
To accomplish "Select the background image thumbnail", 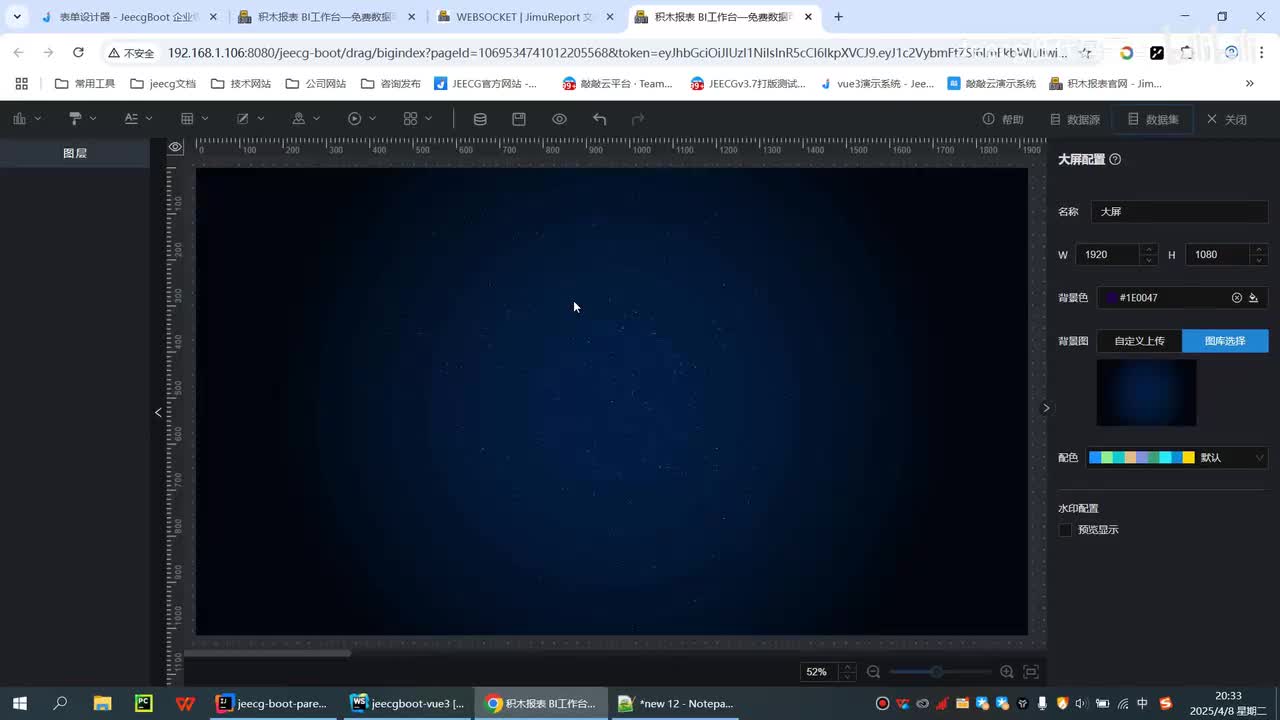I will (1146, 393).
